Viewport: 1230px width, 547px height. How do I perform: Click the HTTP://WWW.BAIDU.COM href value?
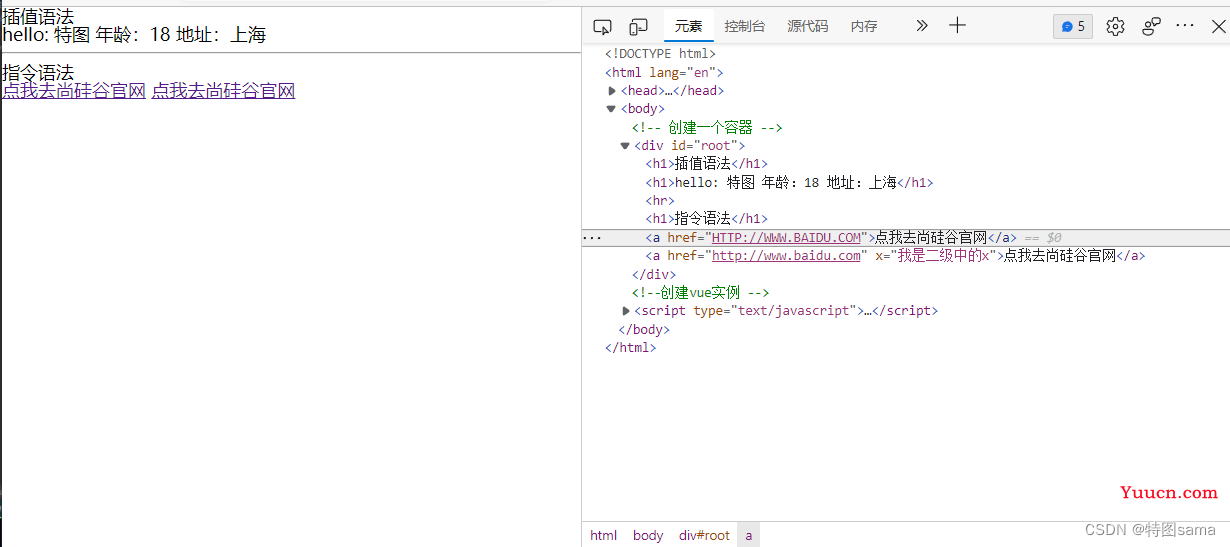[x=786, y=238]
